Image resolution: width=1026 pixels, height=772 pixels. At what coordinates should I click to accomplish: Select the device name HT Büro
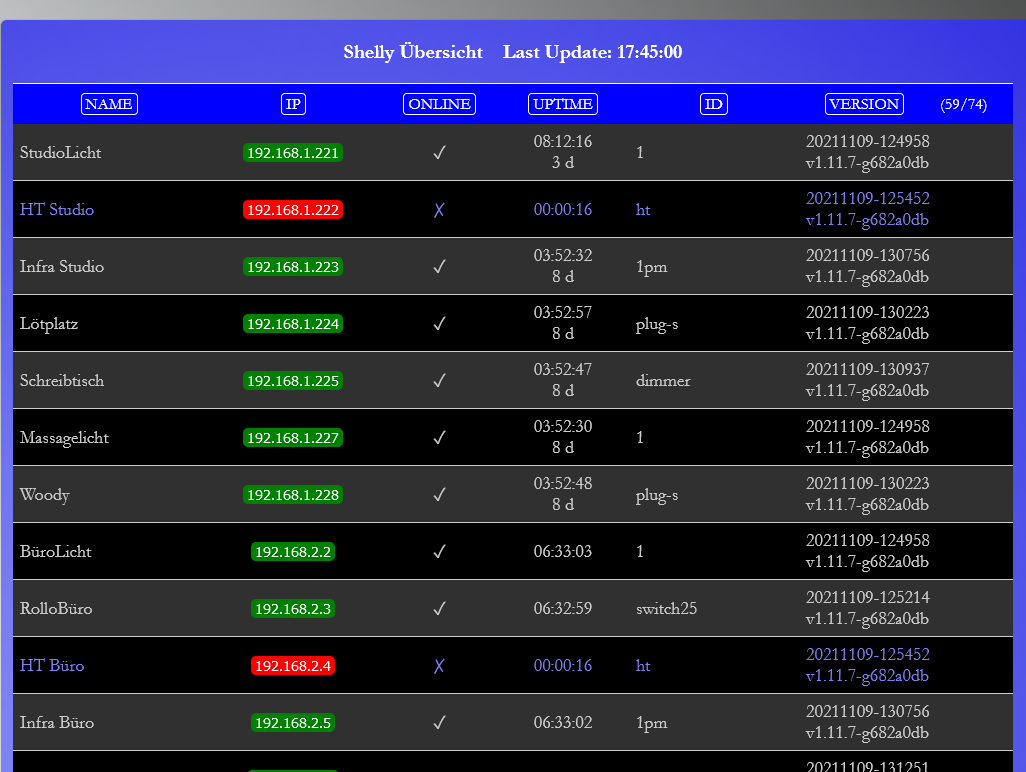click(52, 665)
